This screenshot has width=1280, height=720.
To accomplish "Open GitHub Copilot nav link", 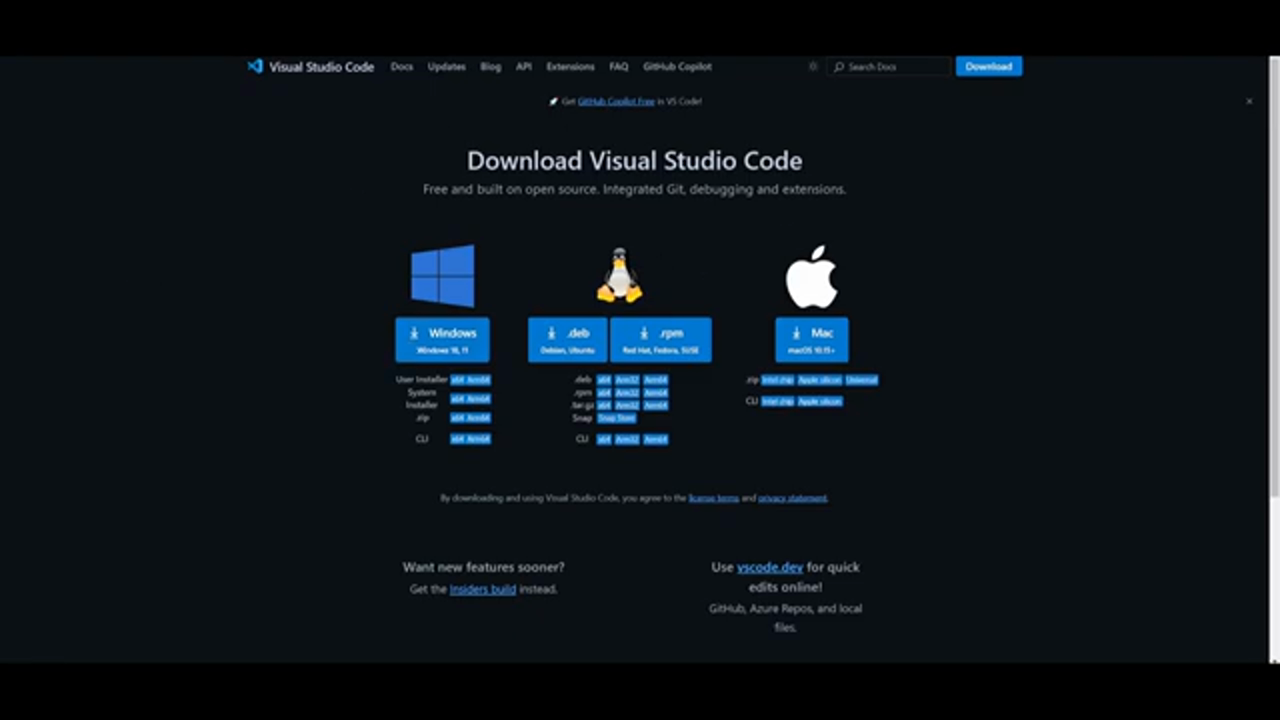I will [x=677, y=66].
